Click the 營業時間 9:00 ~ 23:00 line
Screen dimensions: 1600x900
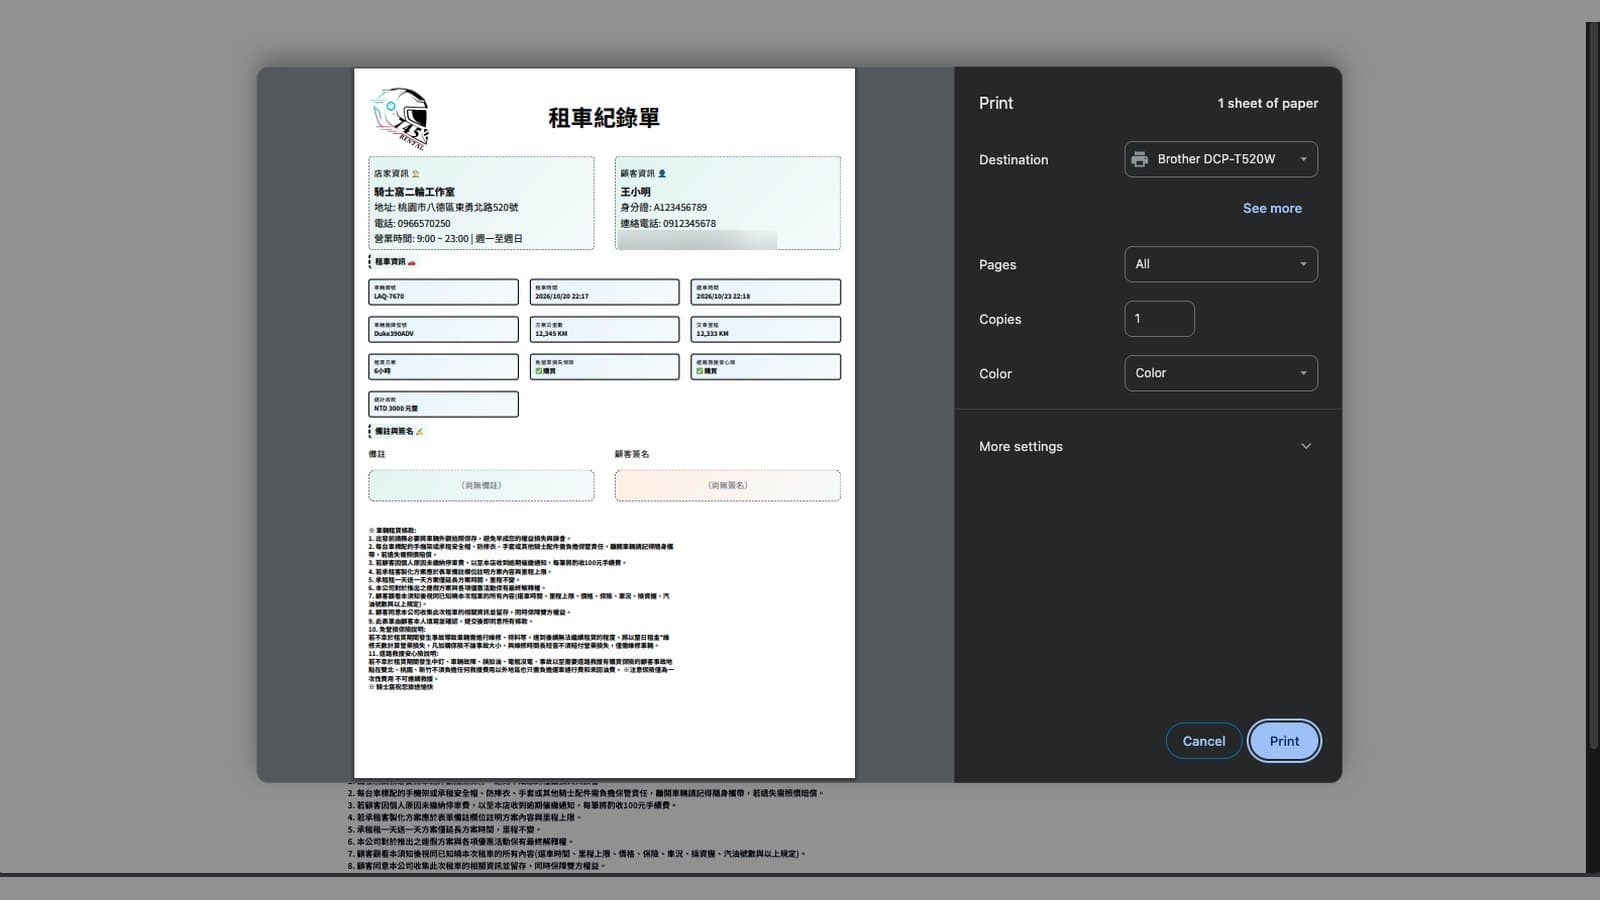click(448, 239)
